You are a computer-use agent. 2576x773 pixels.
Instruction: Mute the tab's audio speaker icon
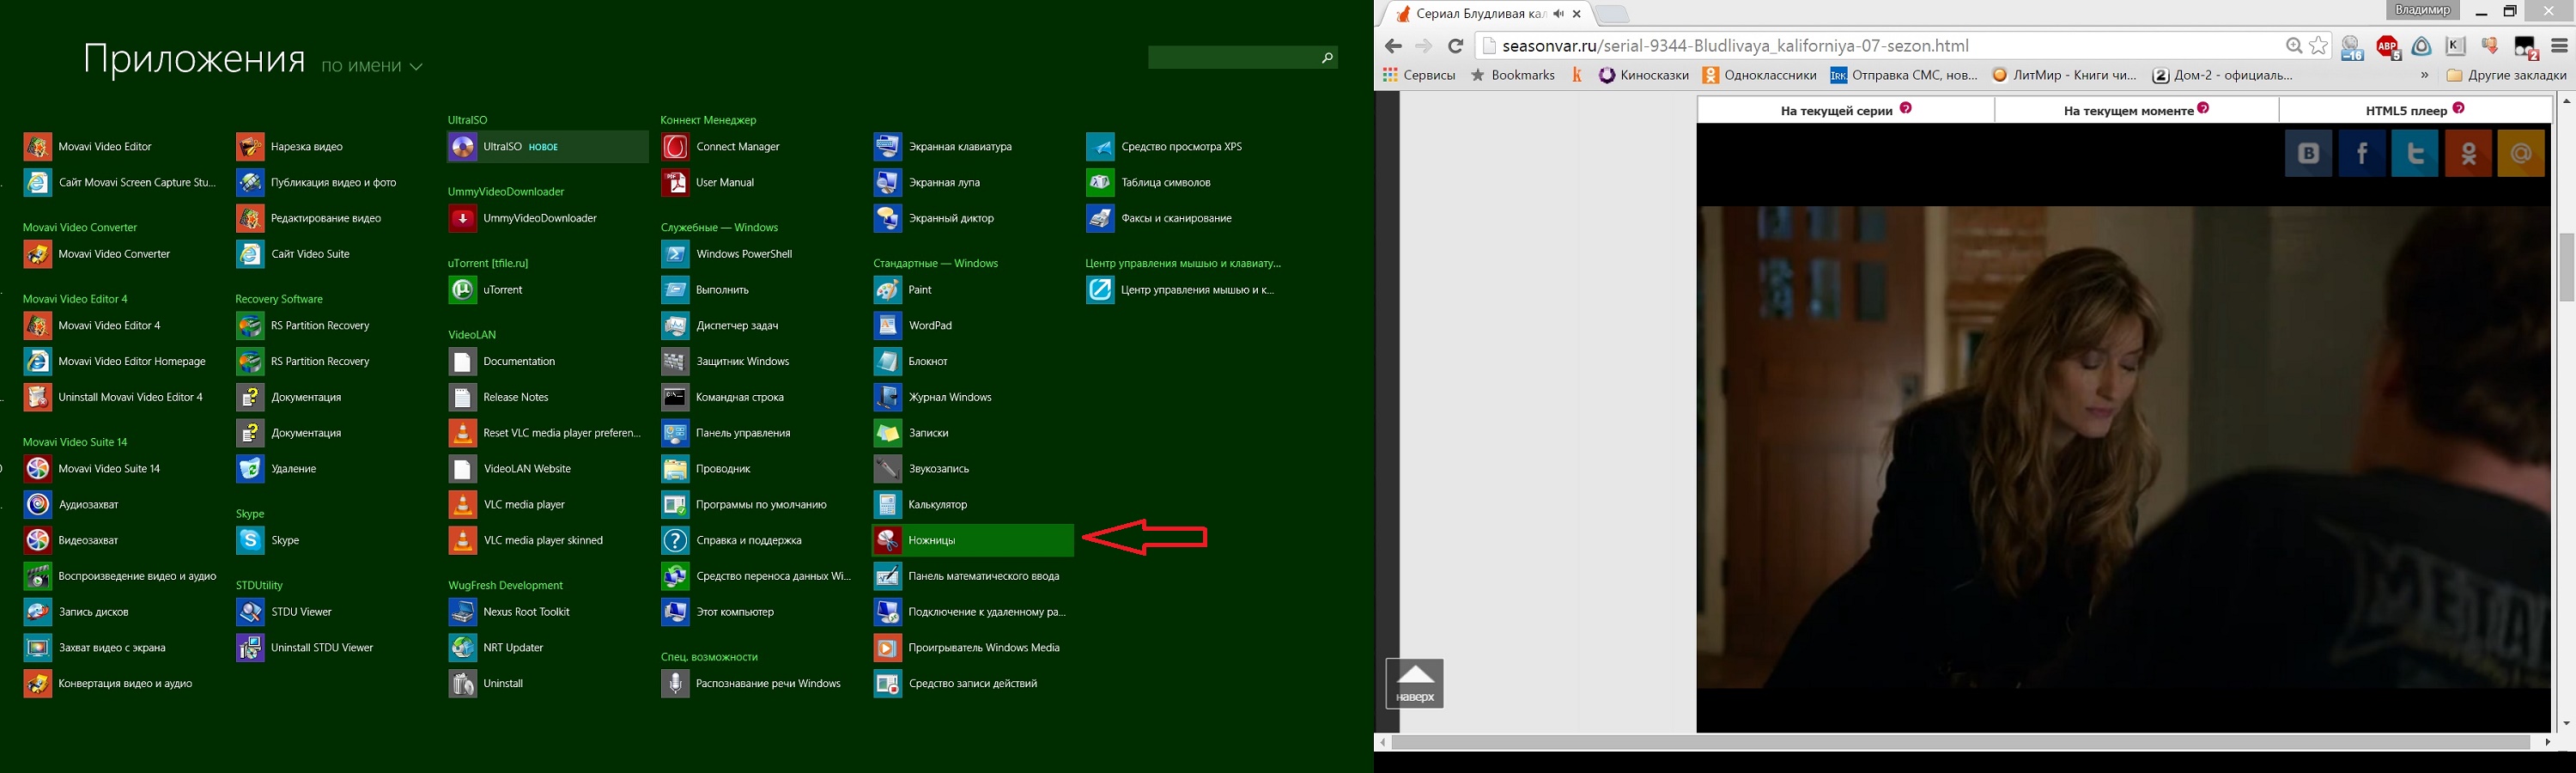click(1558, 14)
